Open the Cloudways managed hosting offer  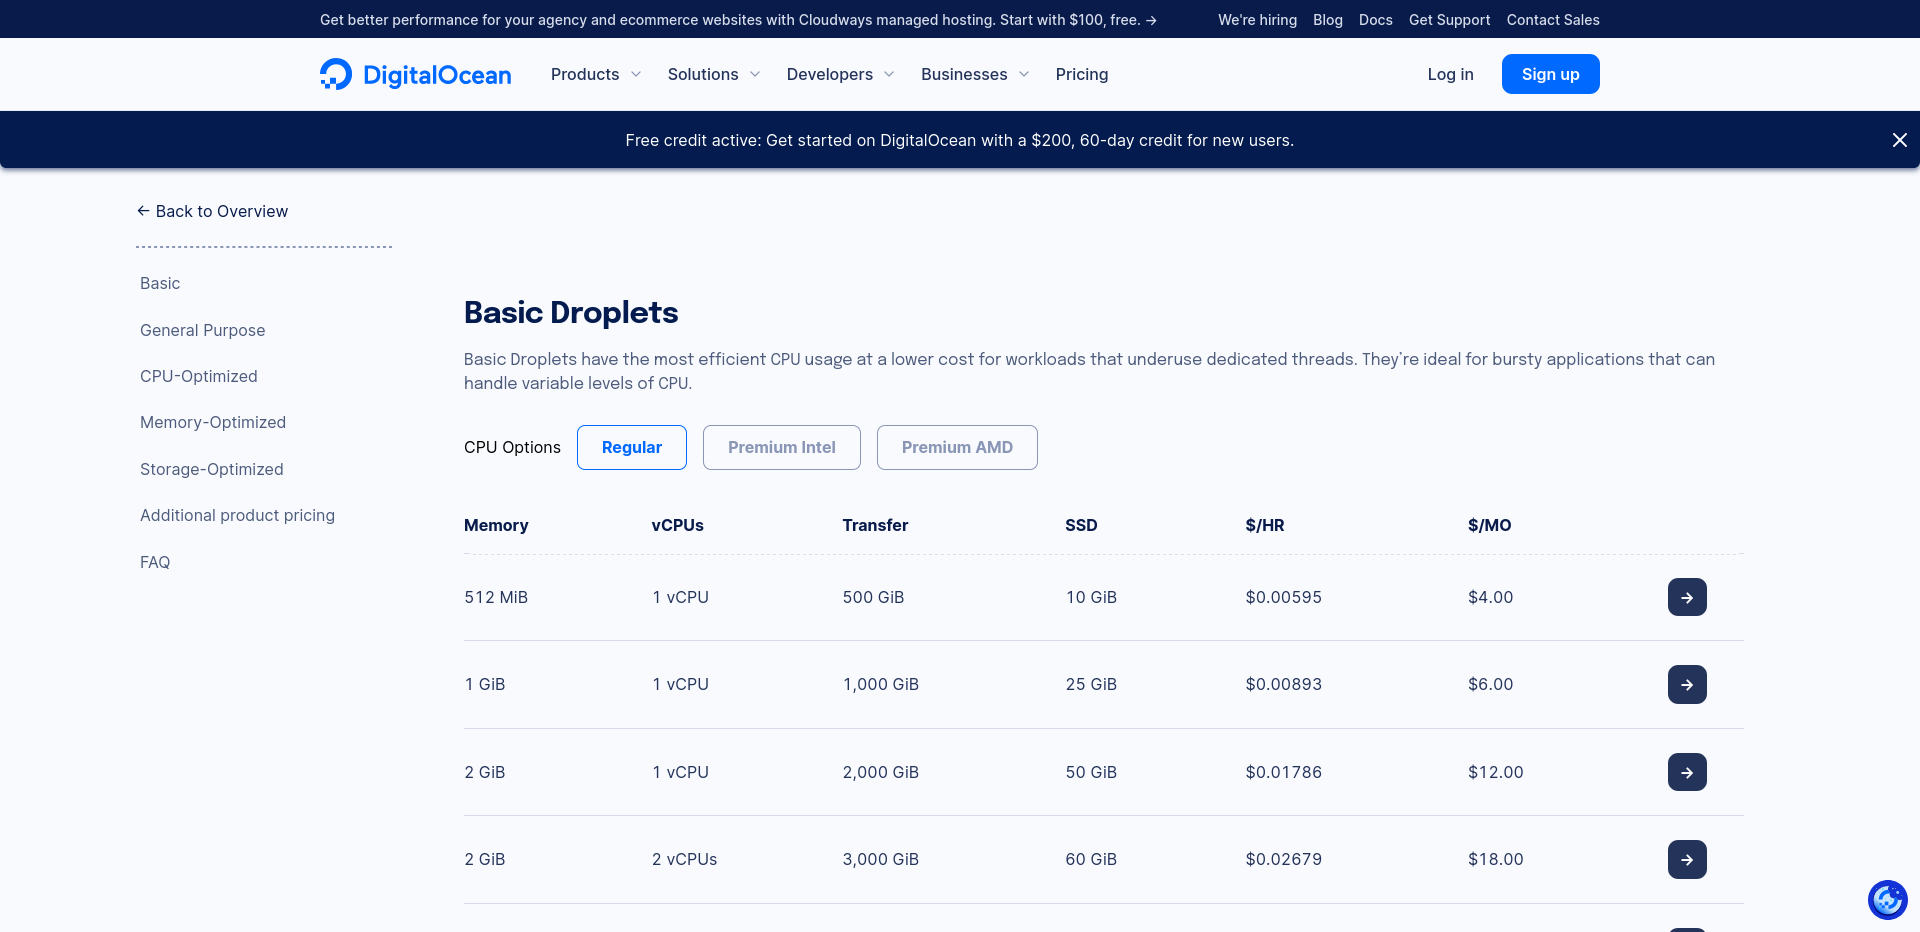pos(738,19)
